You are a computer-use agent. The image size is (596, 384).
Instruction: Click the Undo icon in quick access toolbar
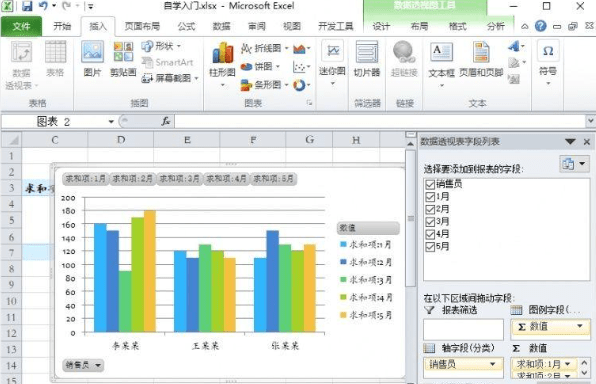pos(43,6)
